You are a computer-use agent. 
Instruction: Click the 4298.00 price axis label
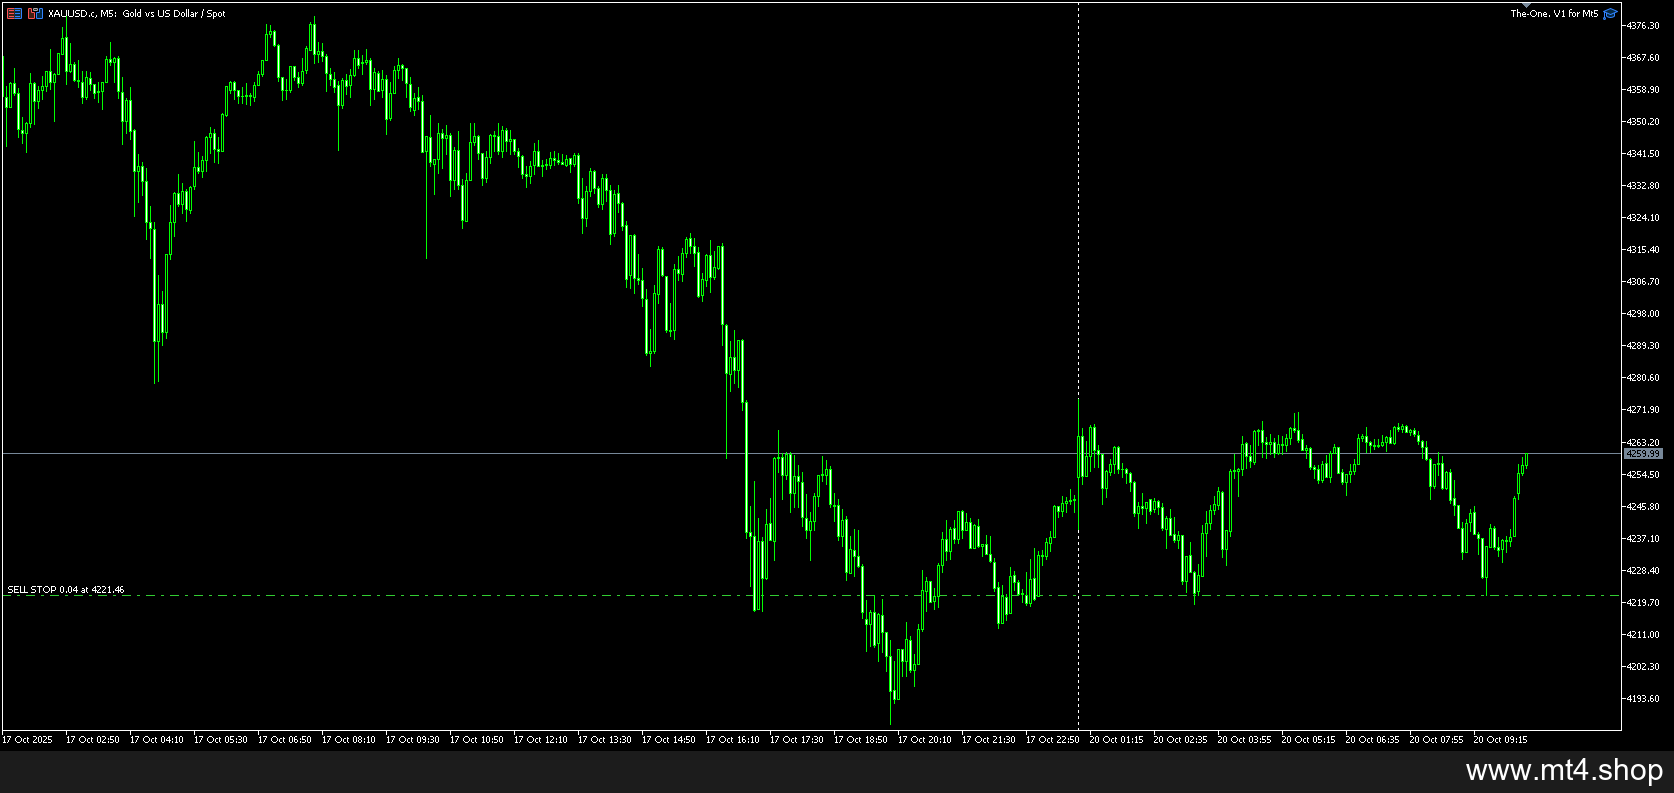click(1643, 314)
